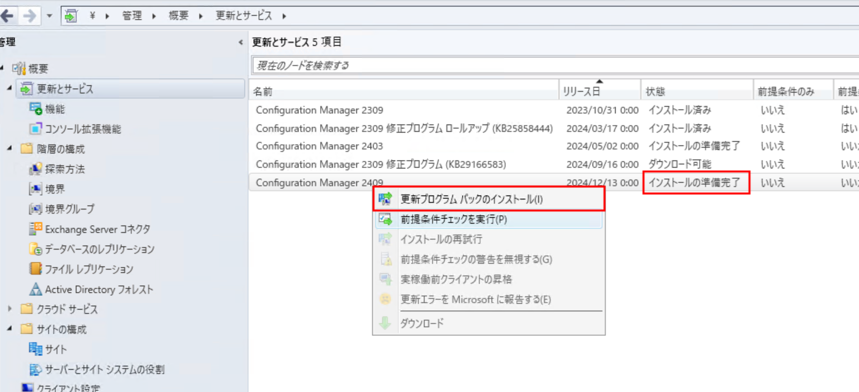
Task: Click the back navigation arrow
Action: (x=6, y=16)
